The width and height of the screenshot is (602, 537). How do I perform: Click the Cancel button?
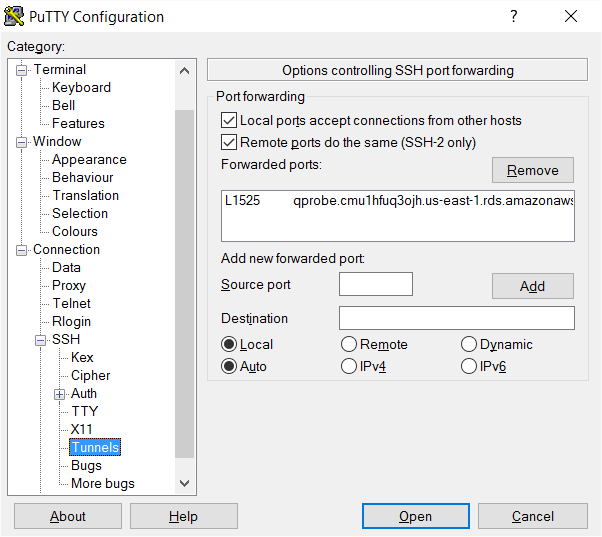click(x=533, y=516)
